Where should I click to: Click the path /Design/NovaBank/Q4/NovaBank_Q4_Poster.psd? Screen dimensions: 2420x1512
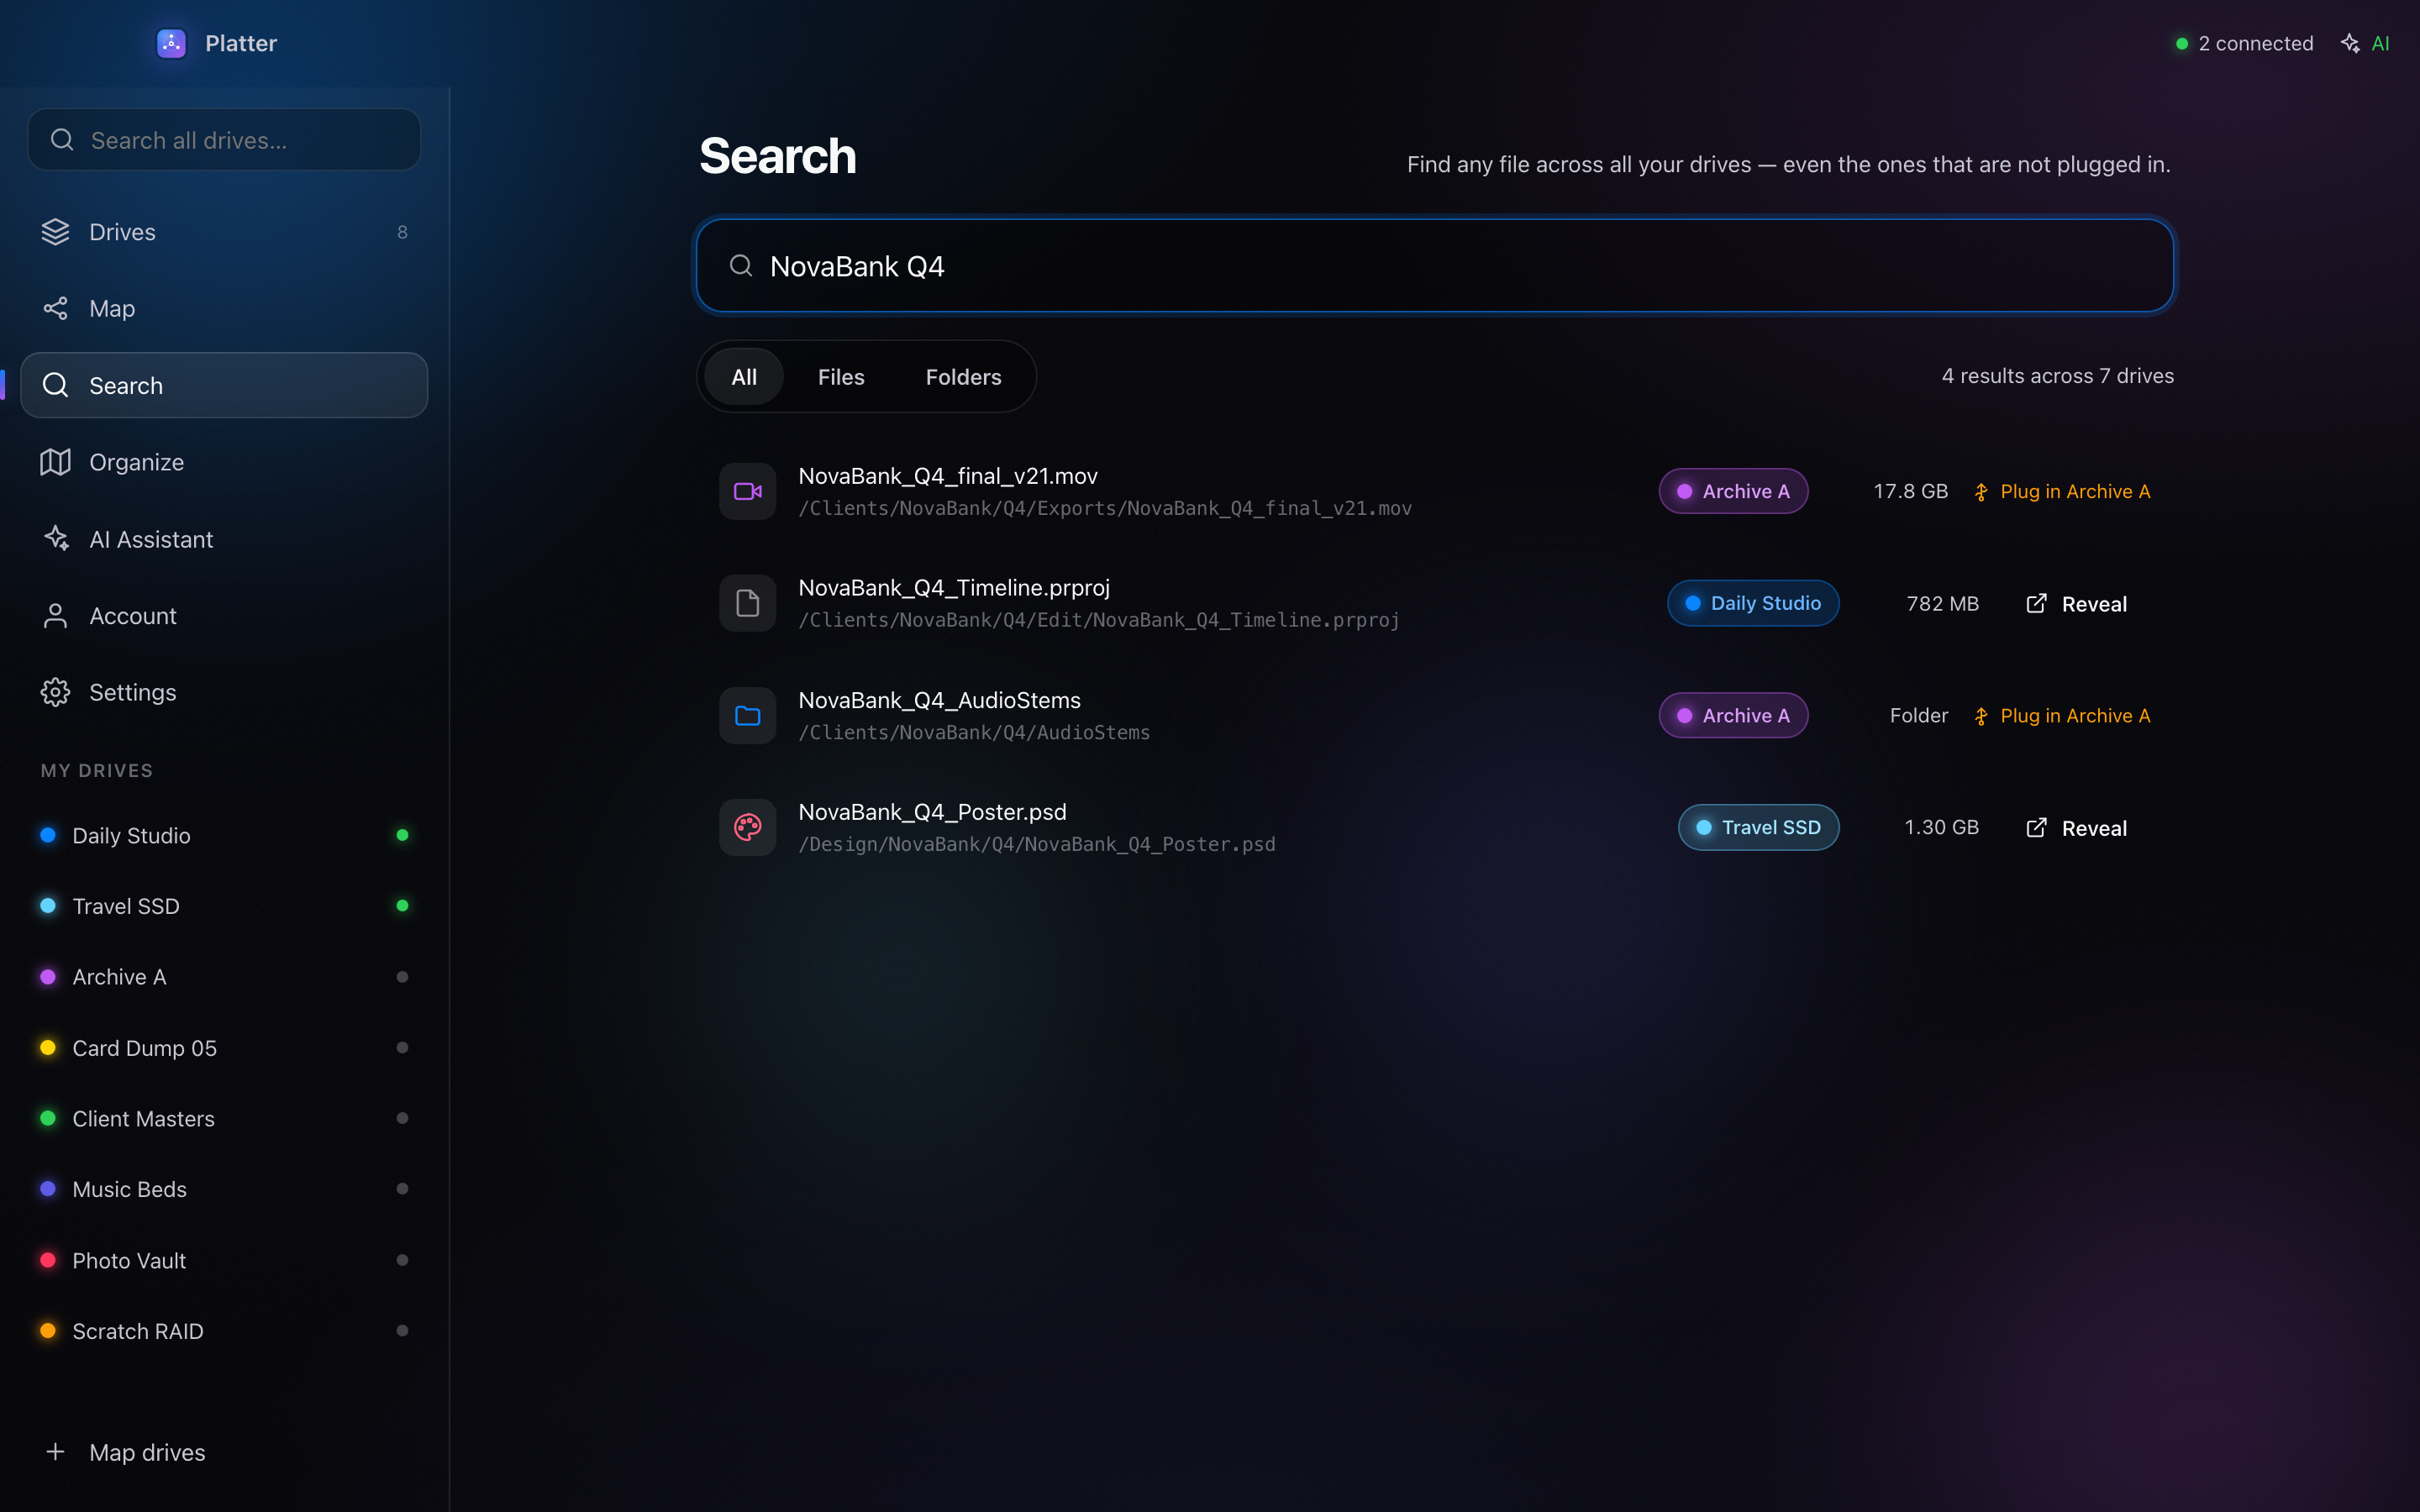1037,844
